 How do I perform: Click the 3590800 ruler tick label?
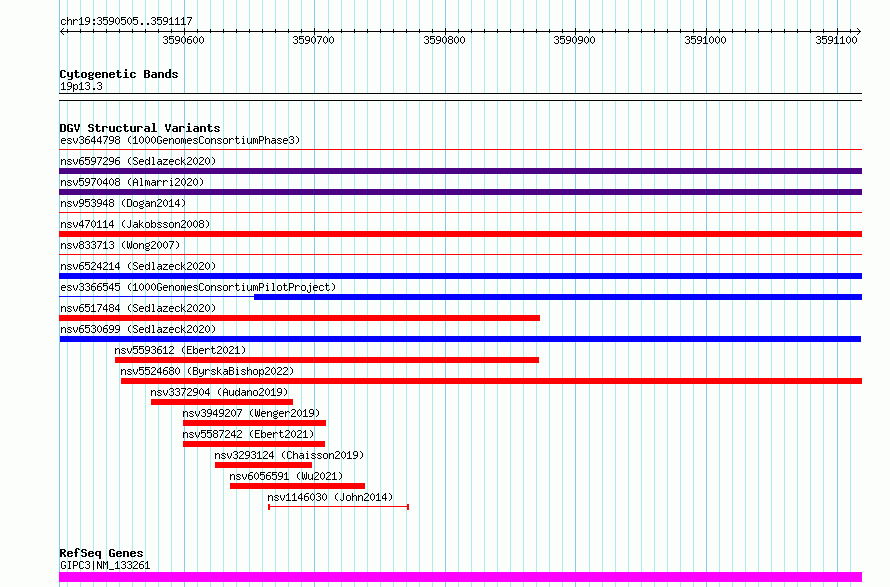coord(444,40)
